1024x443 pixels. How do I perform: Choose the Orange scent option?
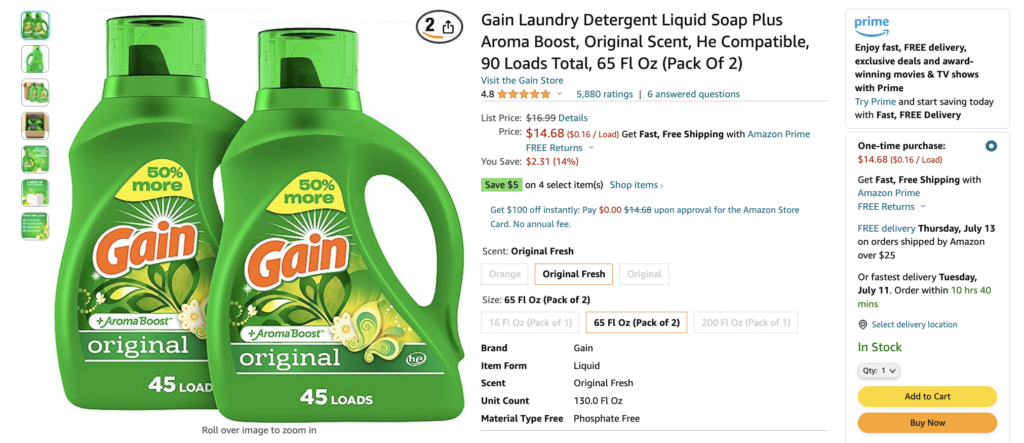tap(505, 274)
